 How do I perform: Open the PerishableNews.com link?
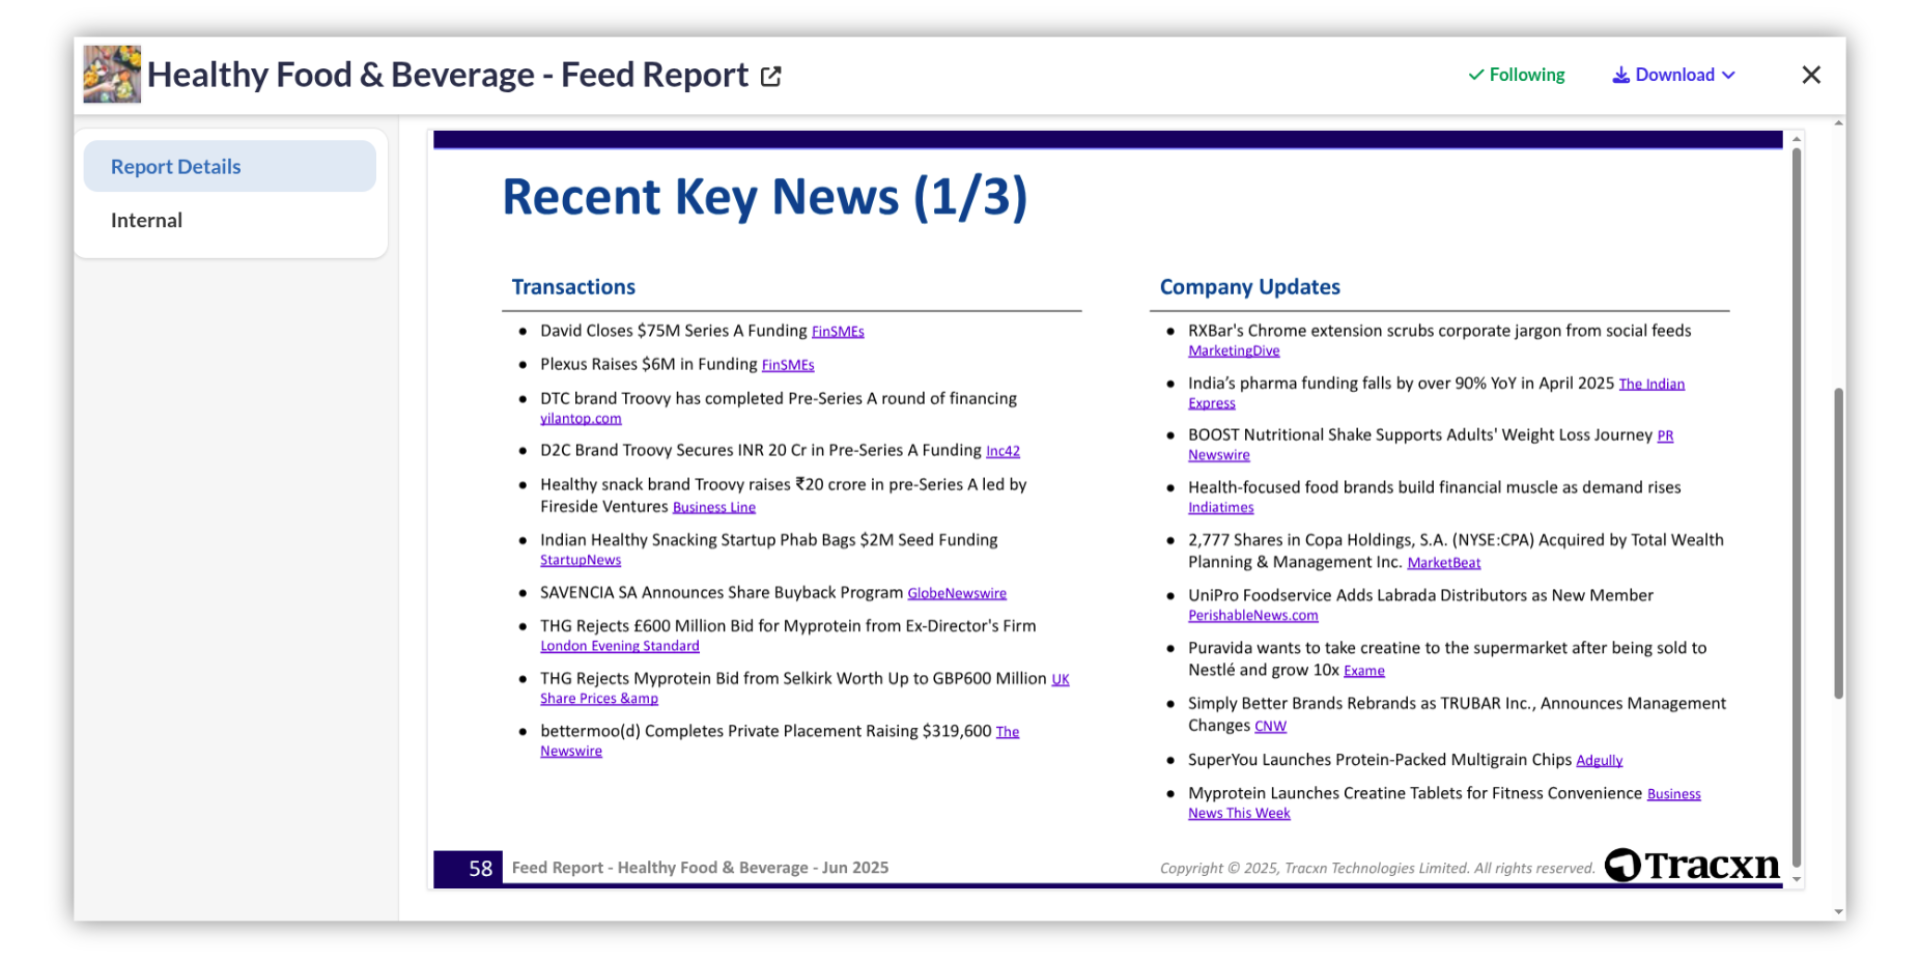[1252, 616]
